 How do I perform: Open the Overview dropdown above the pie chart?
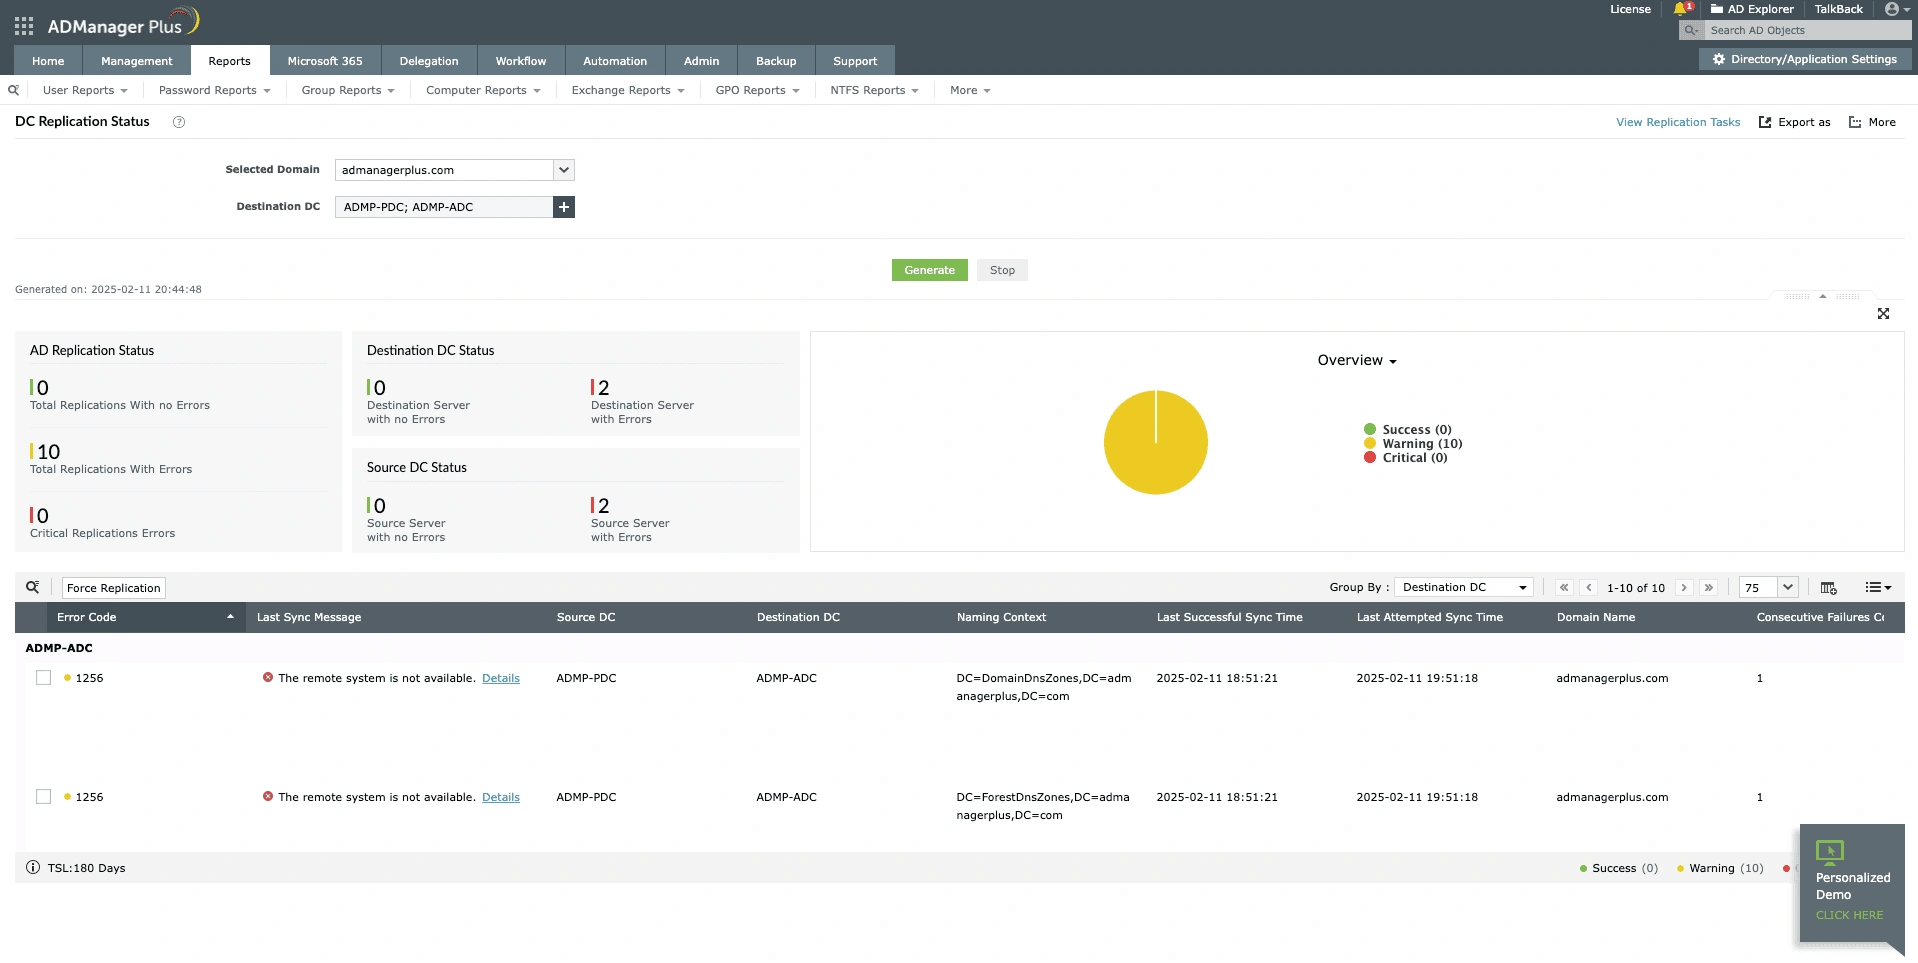(1356, 360)
